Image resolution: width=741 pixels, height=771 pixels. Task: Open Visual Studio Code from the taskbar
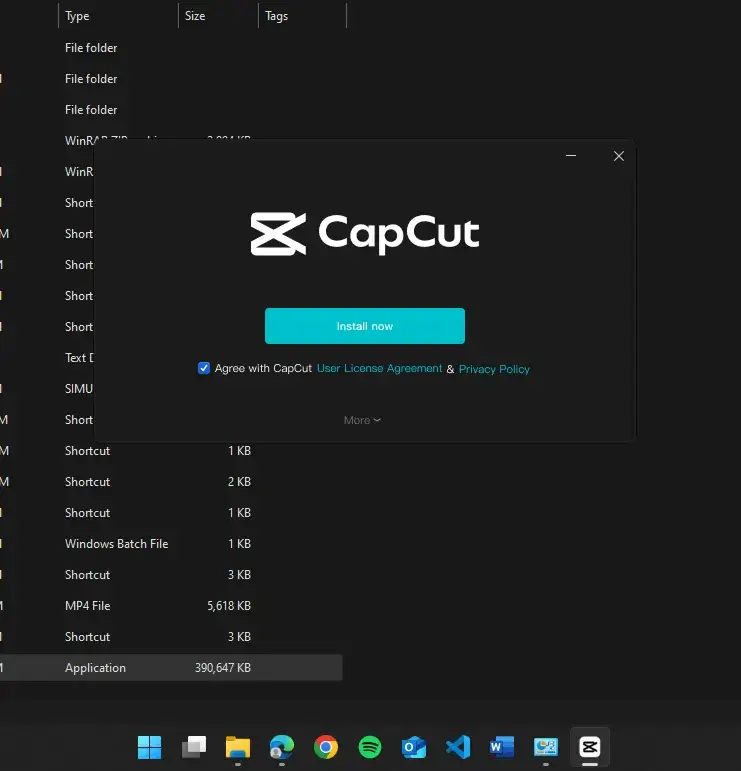[458, 747]
